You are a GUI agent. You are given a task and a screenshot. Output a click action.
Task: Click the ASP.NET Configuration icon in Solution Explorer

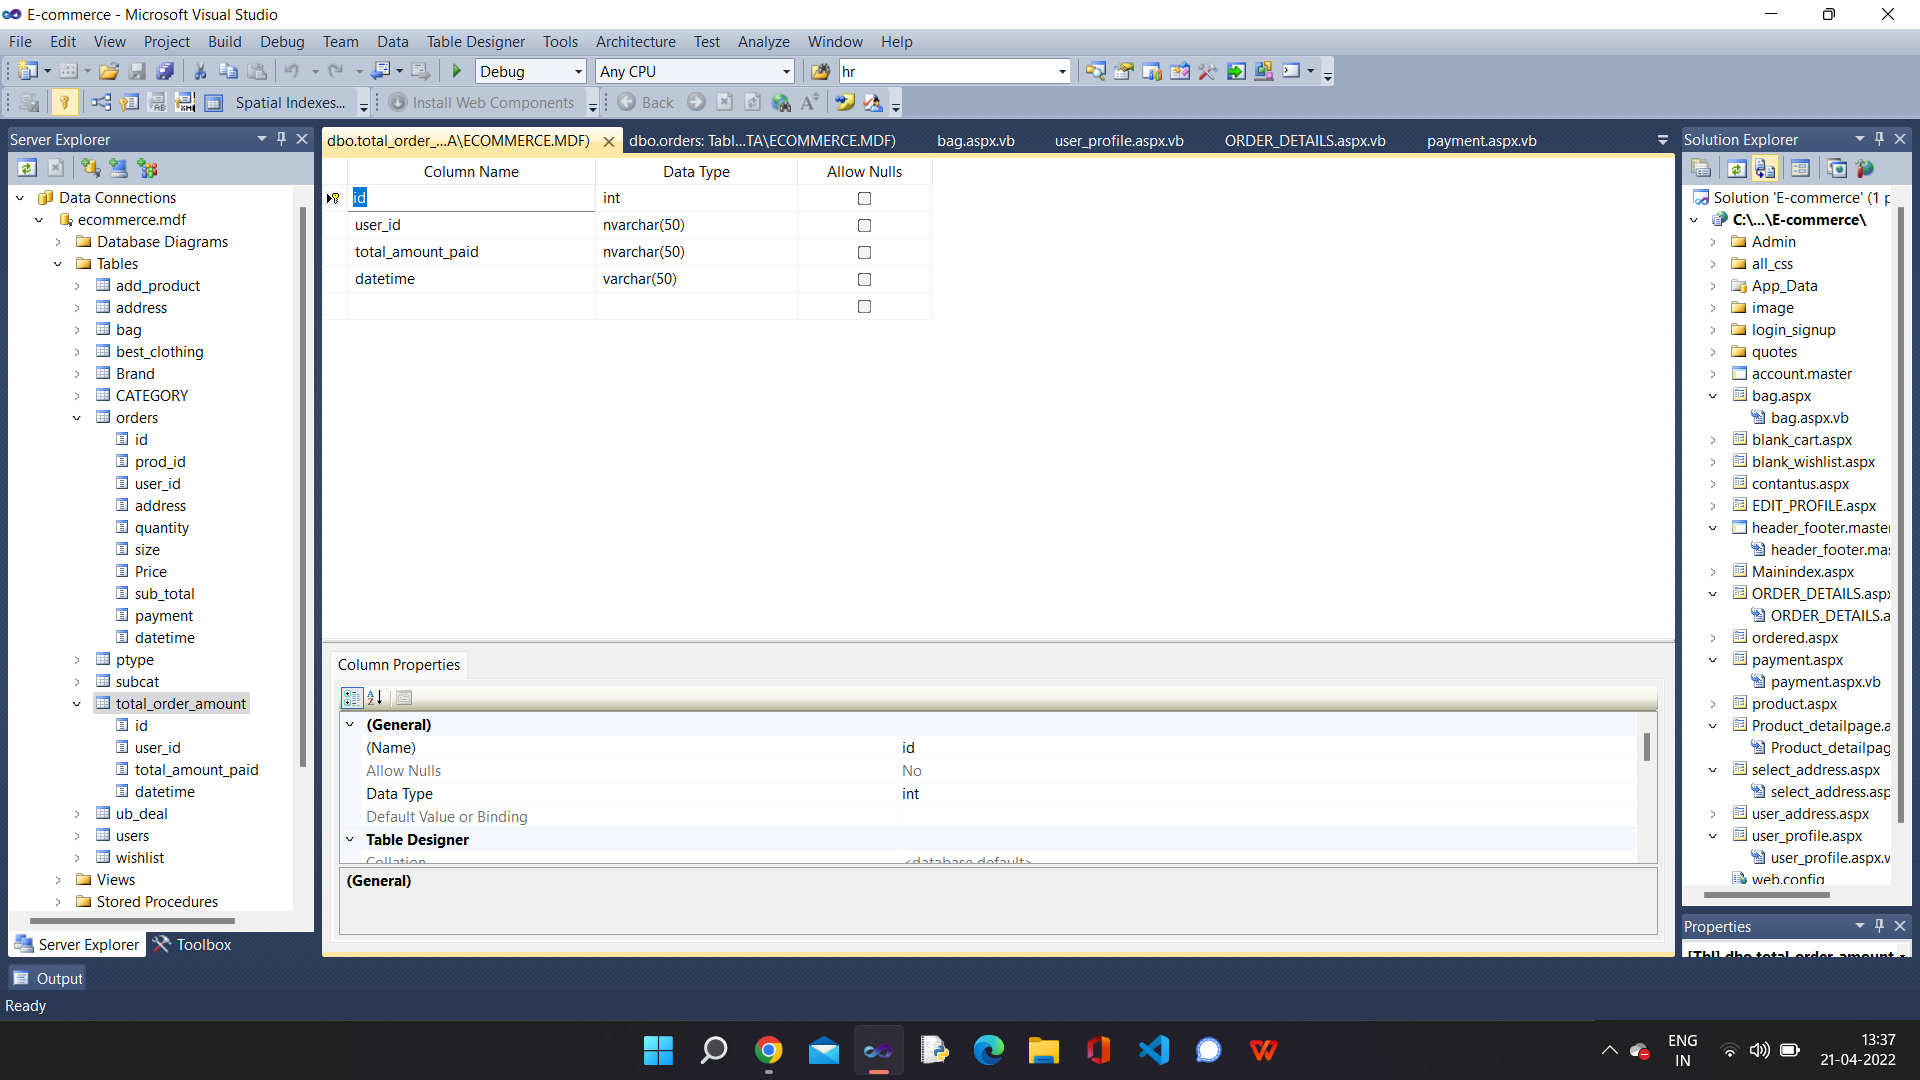pos(1865,168)
